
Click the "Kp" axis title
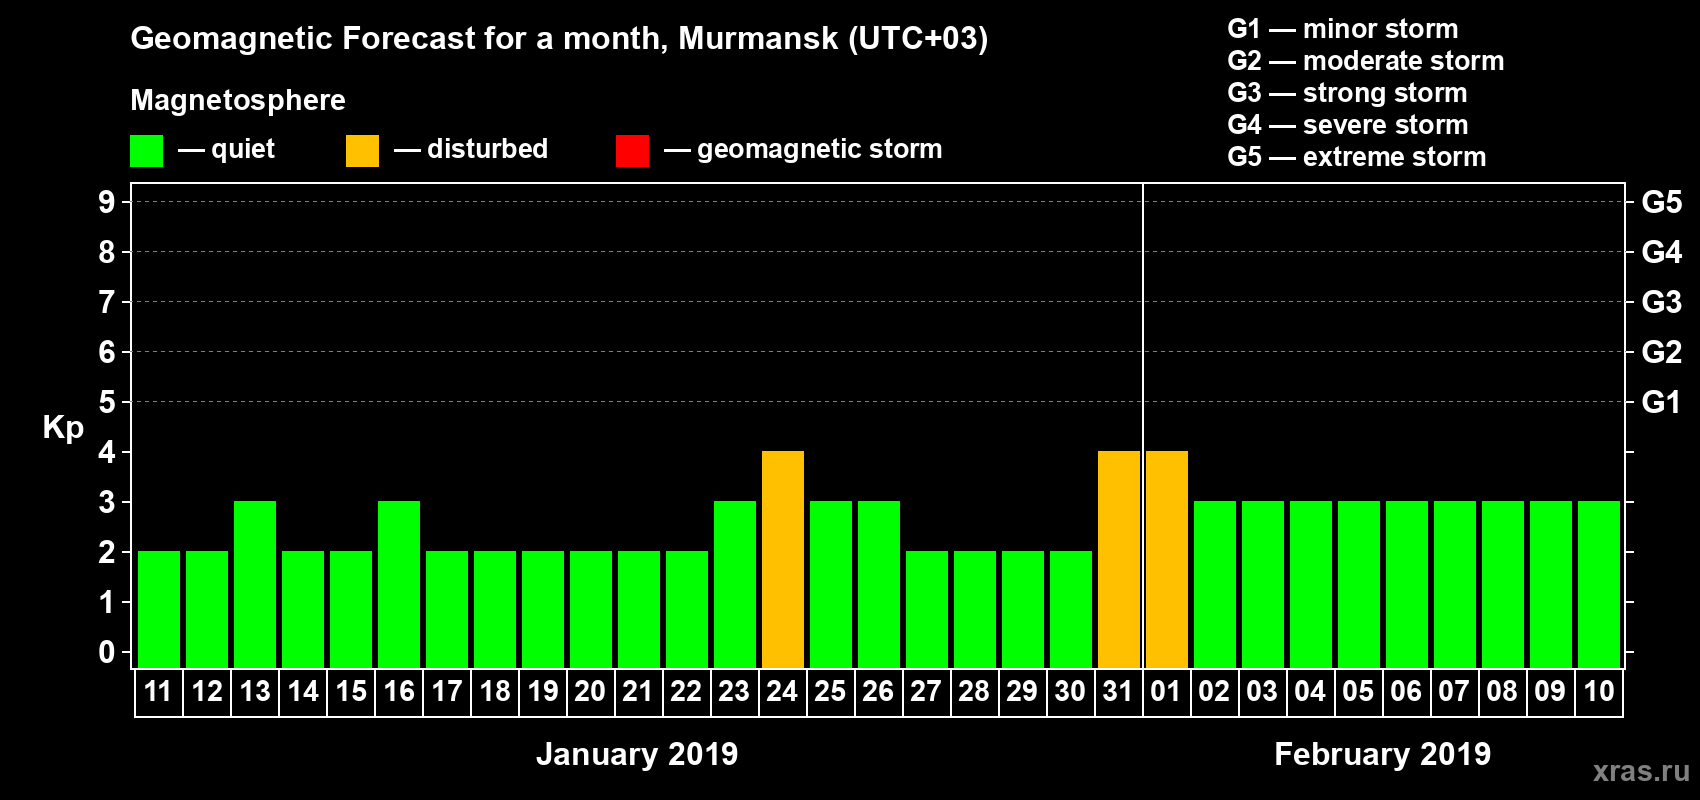(x=63, y=428)
